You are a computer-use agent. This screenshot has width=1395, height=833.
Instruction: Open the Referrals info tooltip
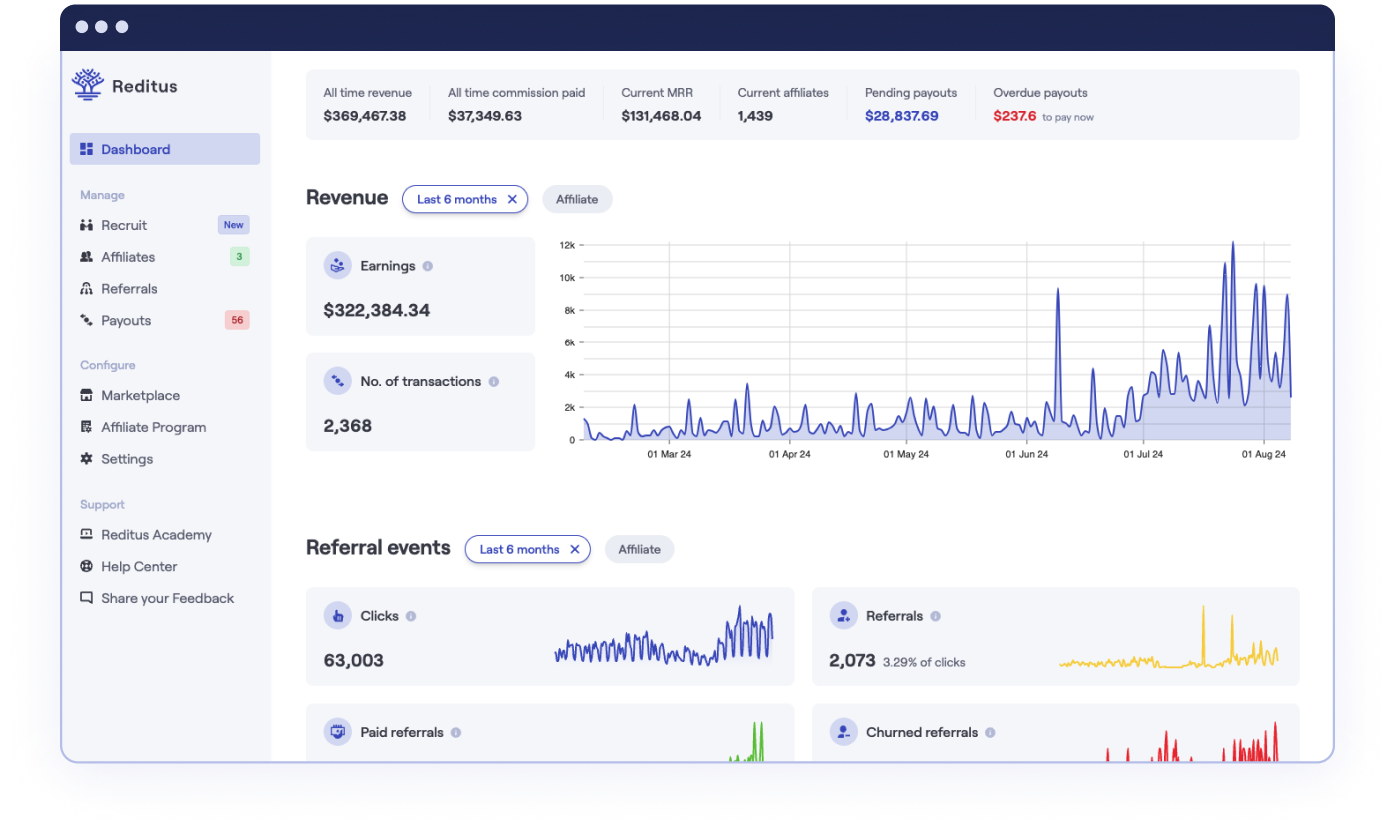[x=936, y=616]
